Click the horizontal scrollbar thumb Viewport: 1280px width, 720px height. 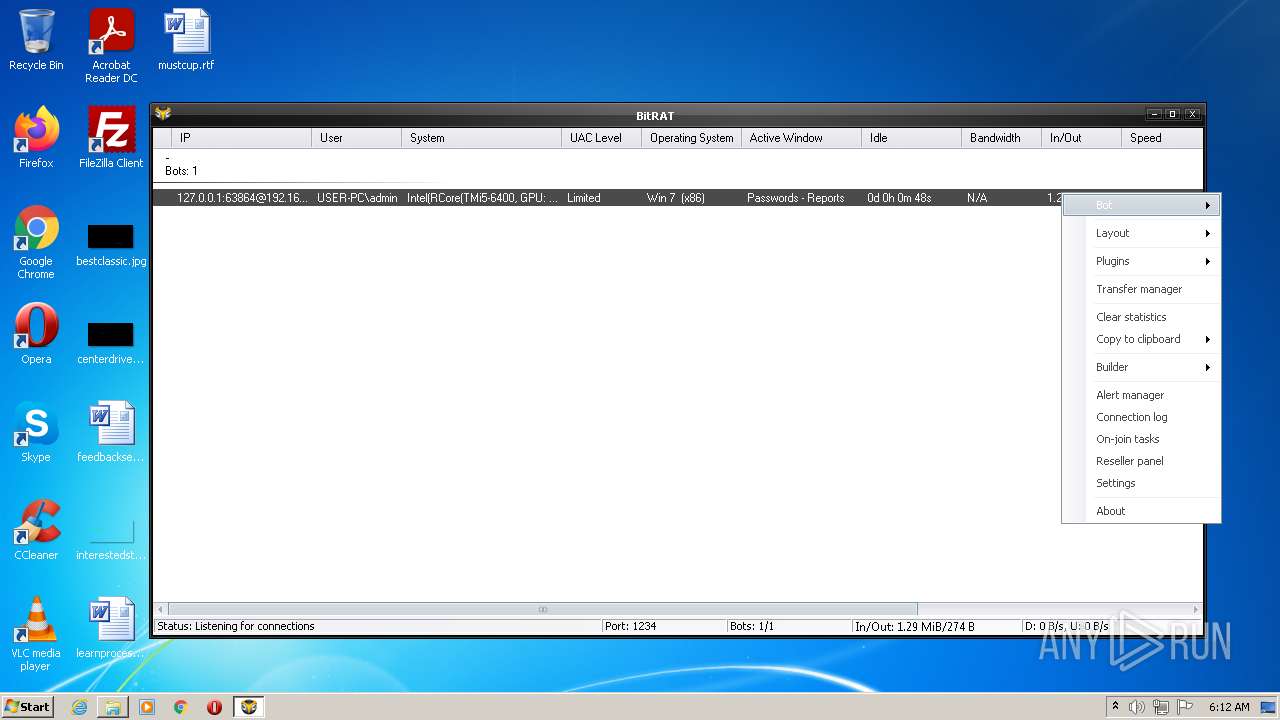[542, 609]
